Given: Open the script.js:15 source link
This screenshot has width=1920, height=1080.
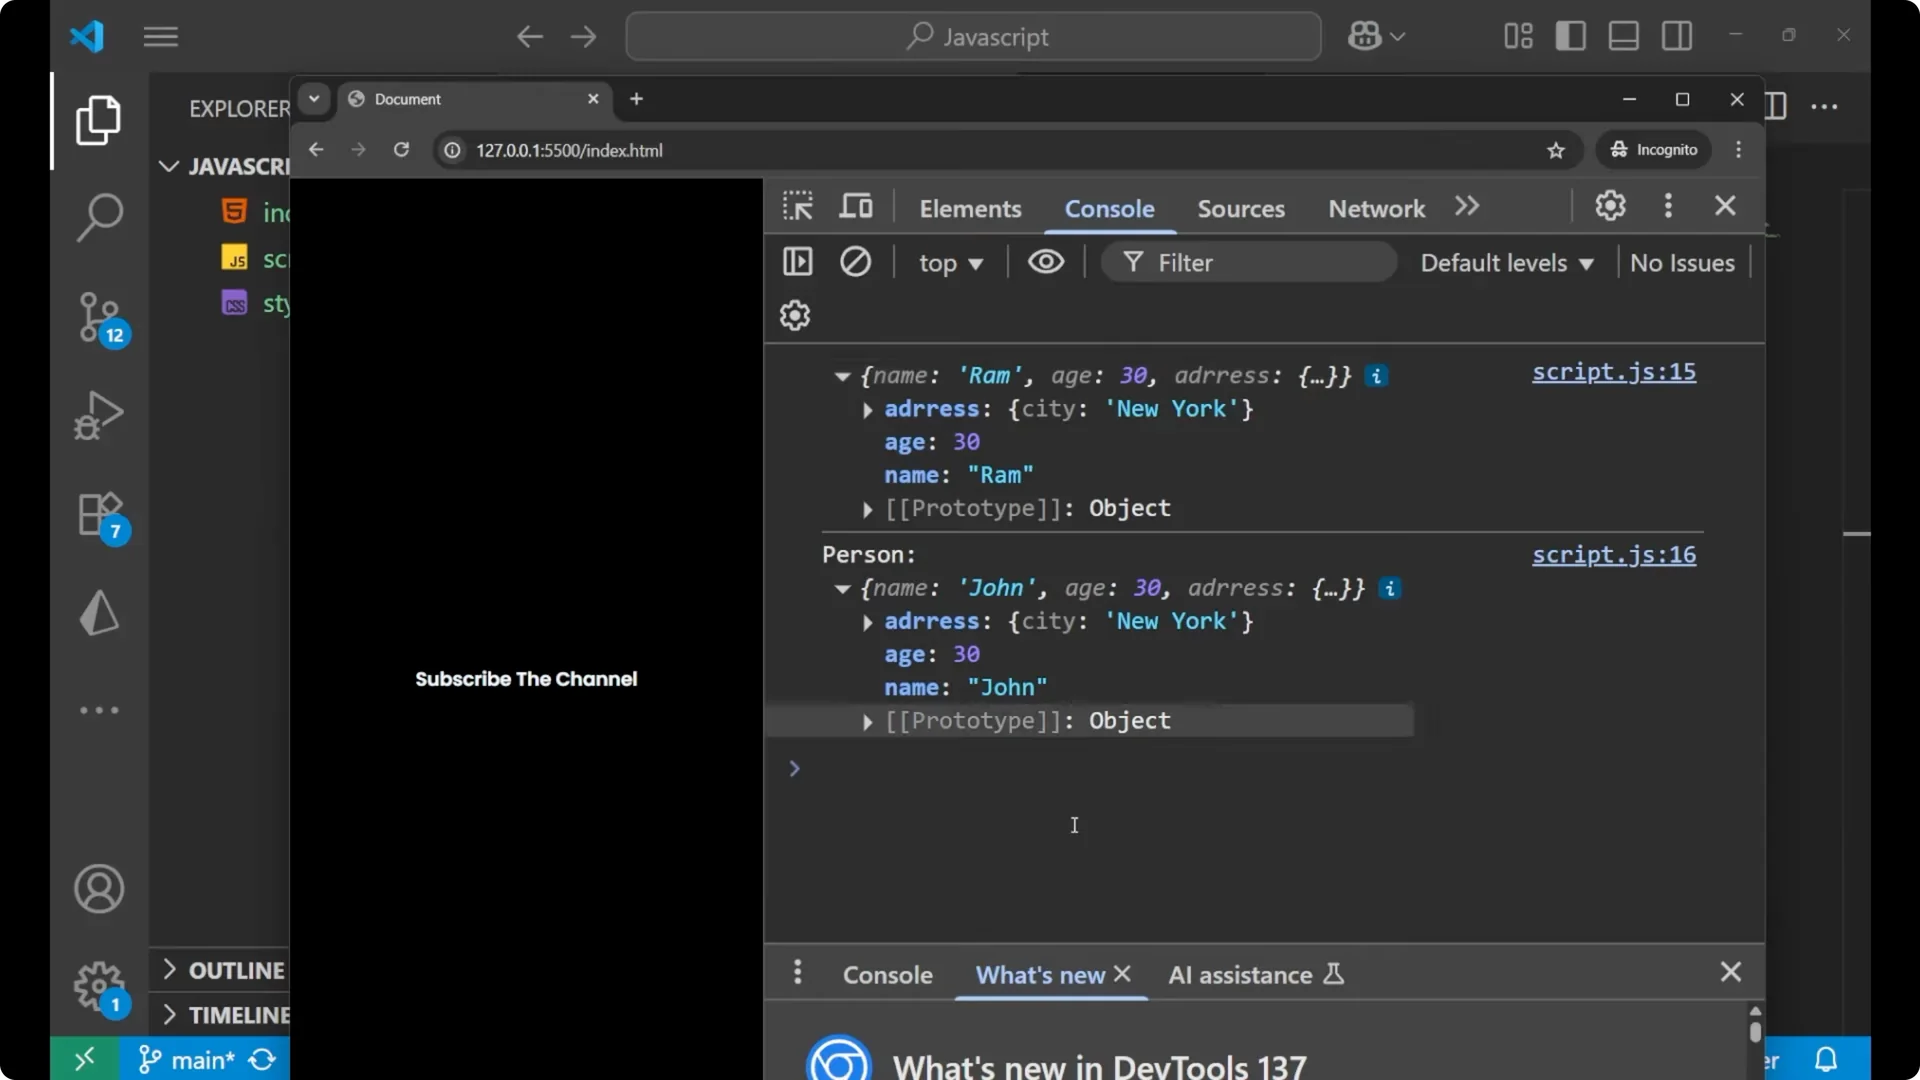Looking at the screenshot, I should 1613,372.
